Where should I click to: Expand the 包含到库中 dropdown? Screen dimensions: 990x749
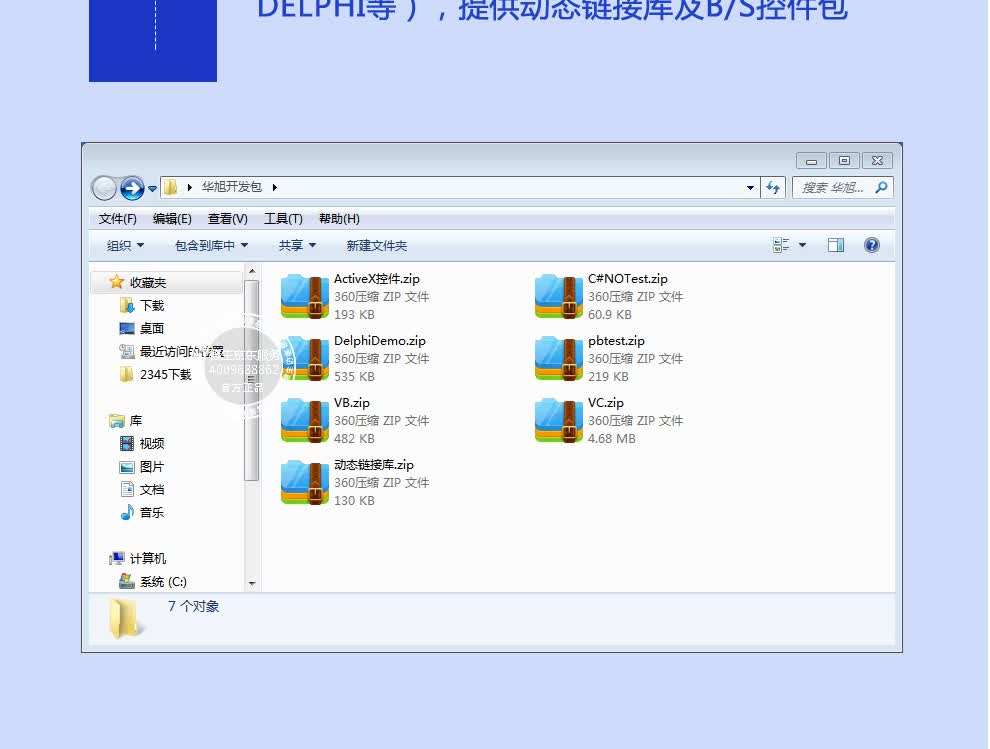tap(211, 245)
